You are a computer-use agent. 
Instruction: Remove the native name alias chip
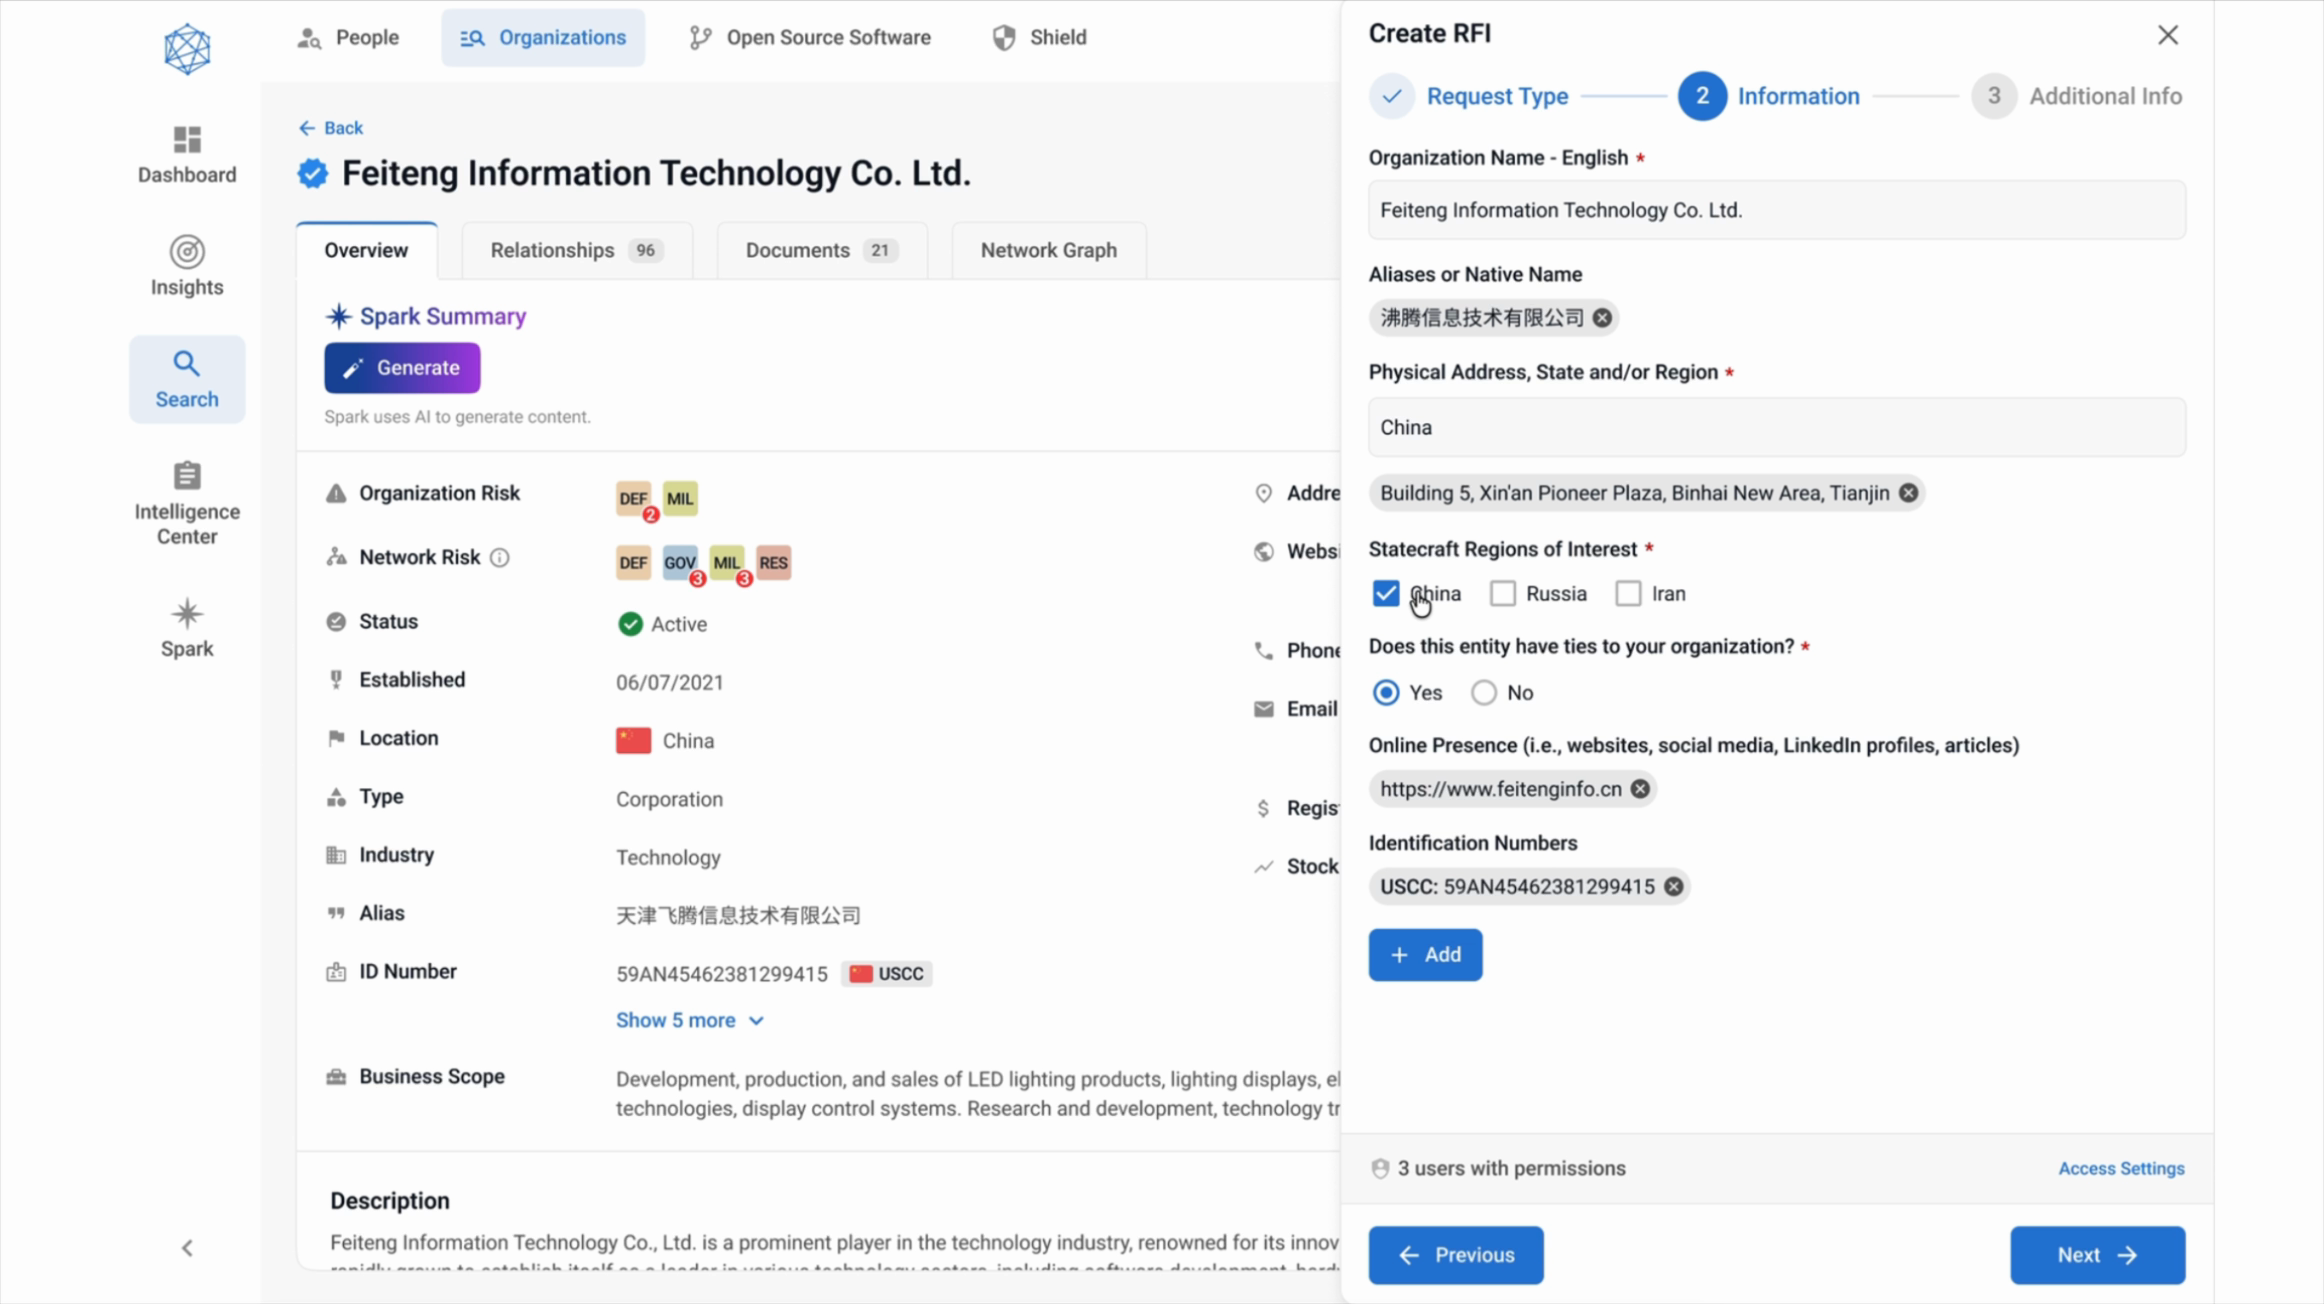pos(1602,318)
